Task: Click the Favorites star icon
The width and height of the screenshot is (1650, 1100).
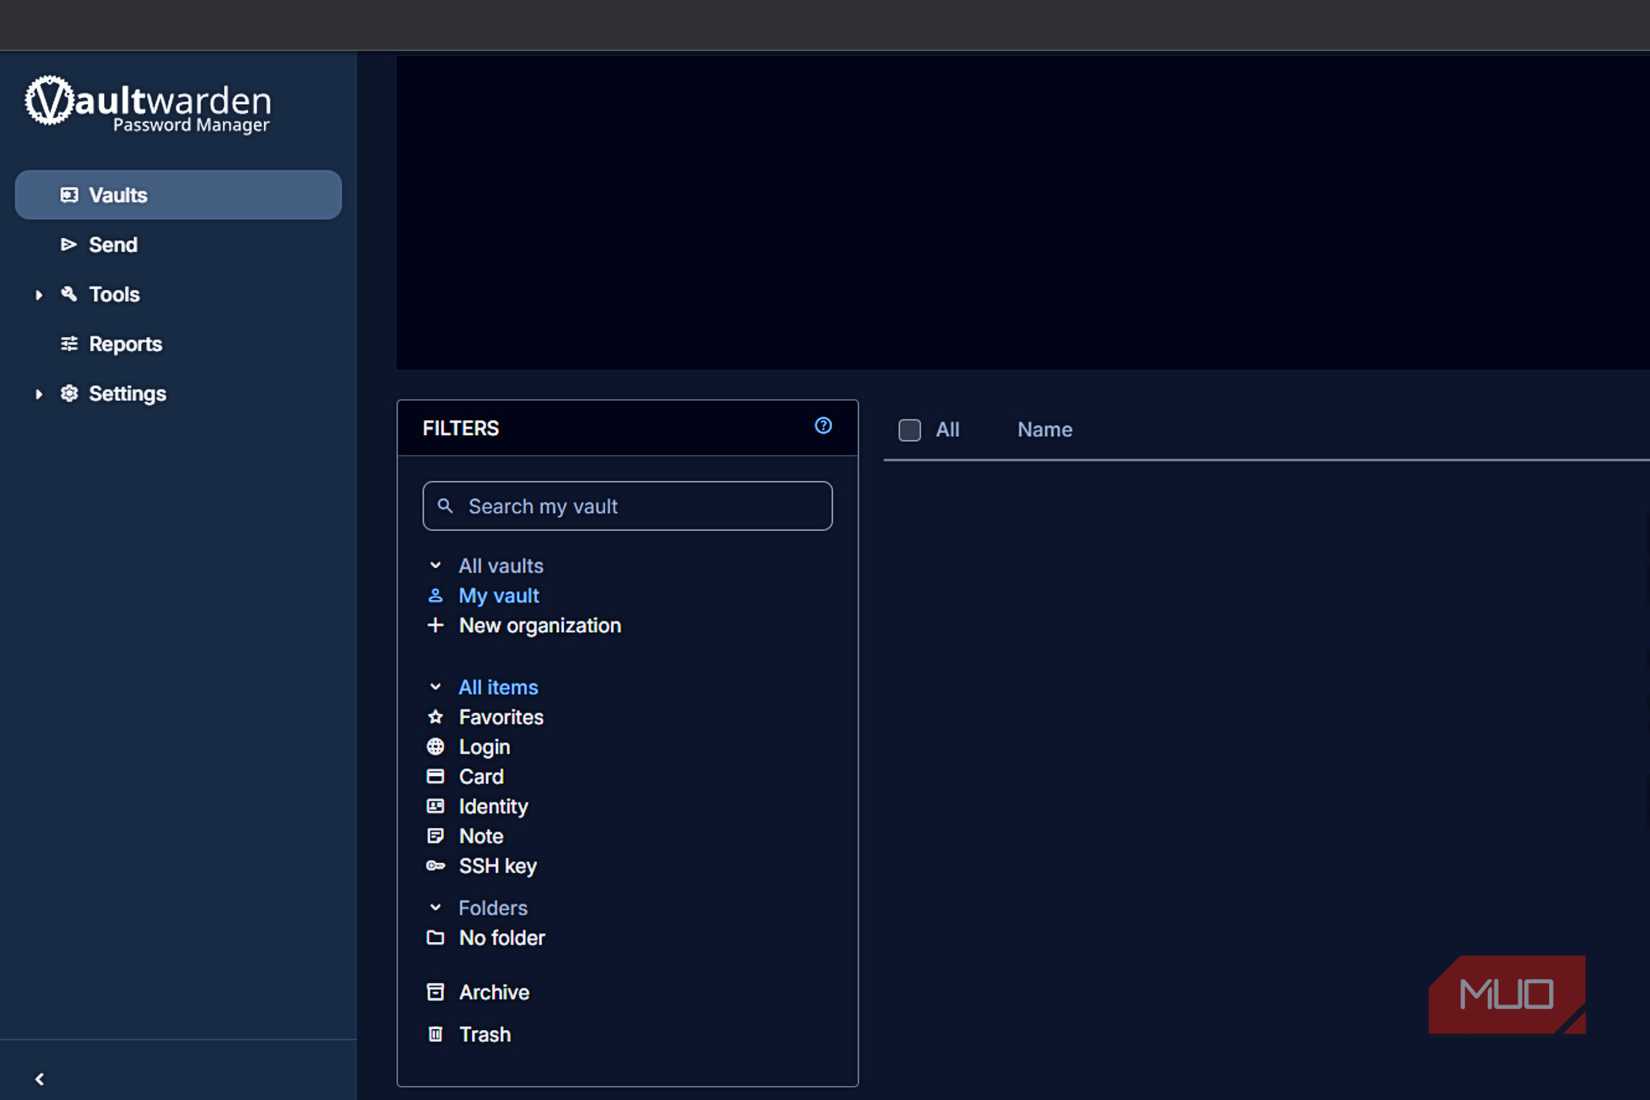Action: tap(435, 717)
